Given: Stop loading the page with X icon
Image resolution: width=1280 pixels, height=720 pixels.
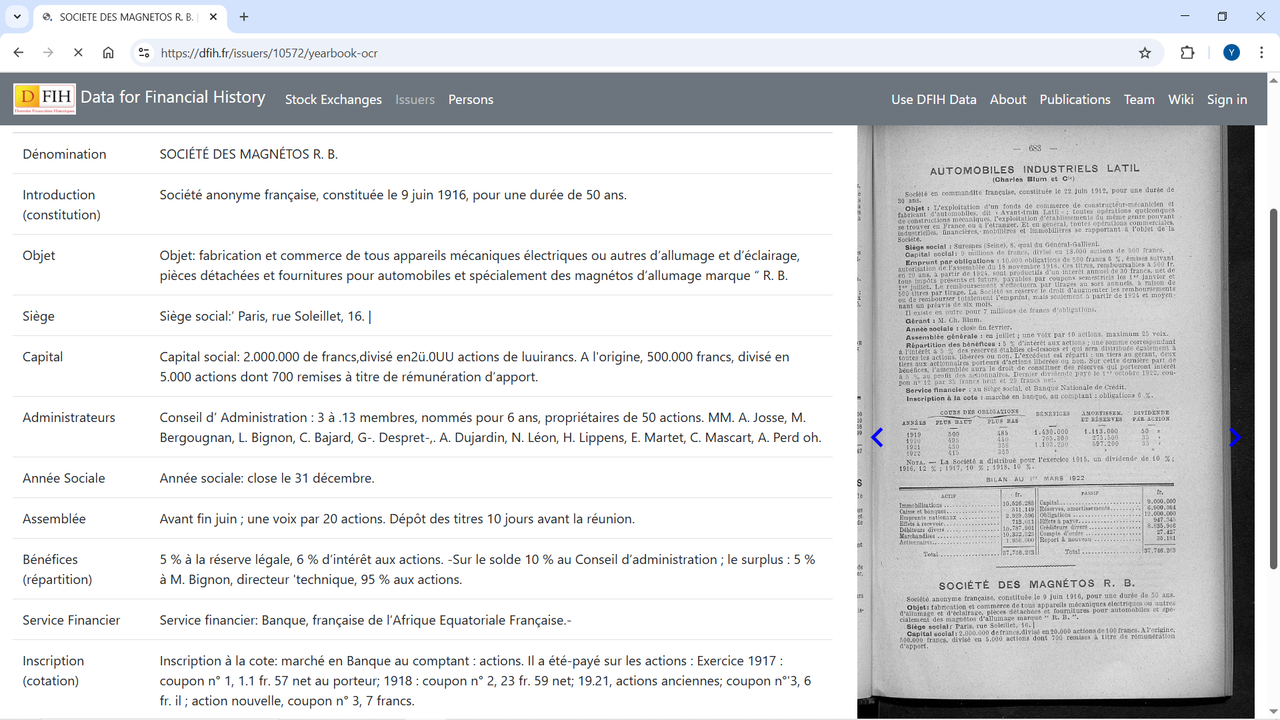Looking at the screenshot, I should (78, 53).
